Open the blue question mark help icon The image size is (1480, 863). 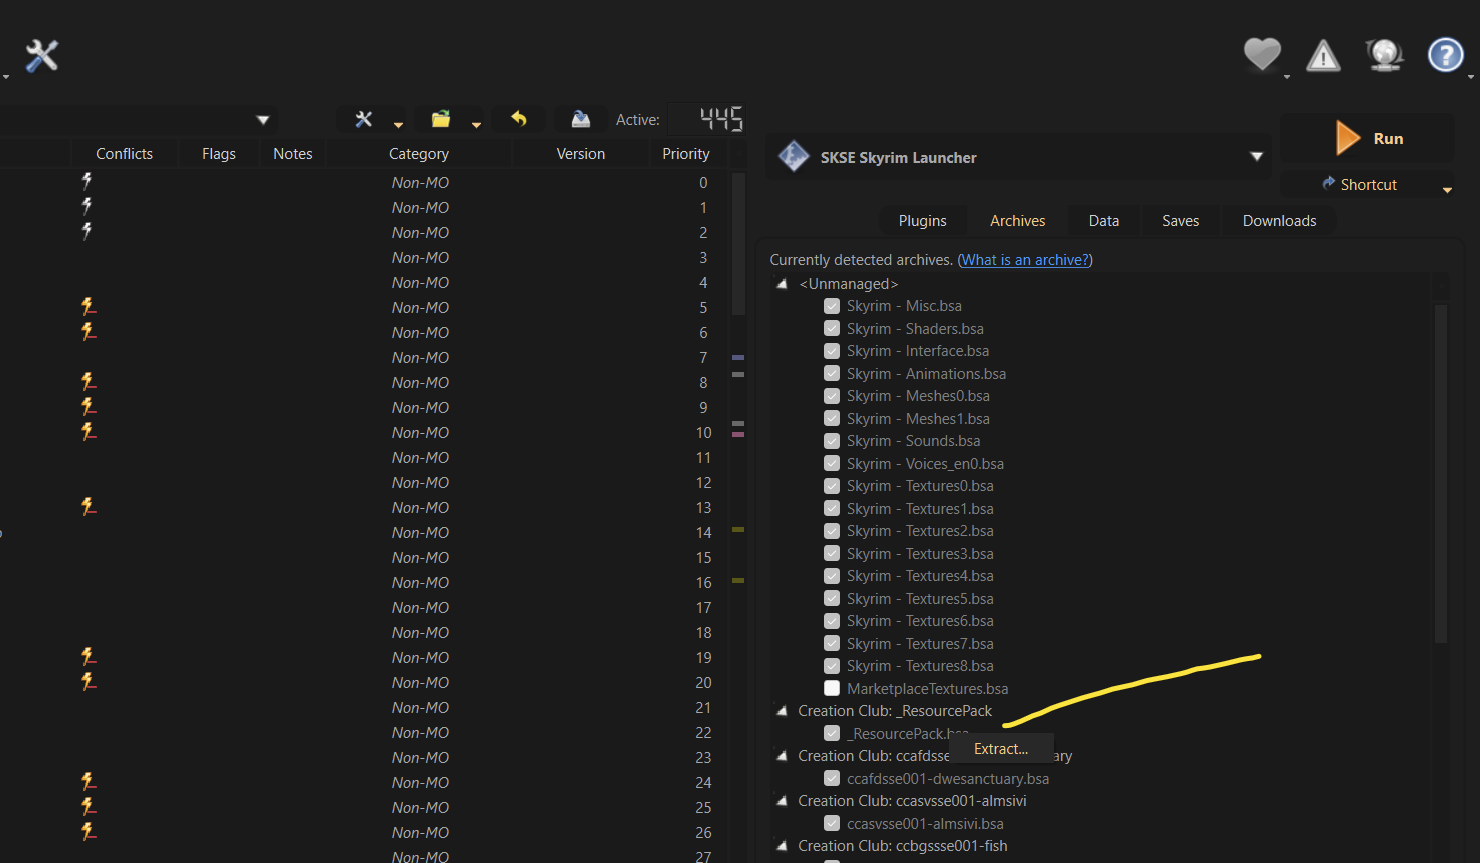(x=1445, y=55)
